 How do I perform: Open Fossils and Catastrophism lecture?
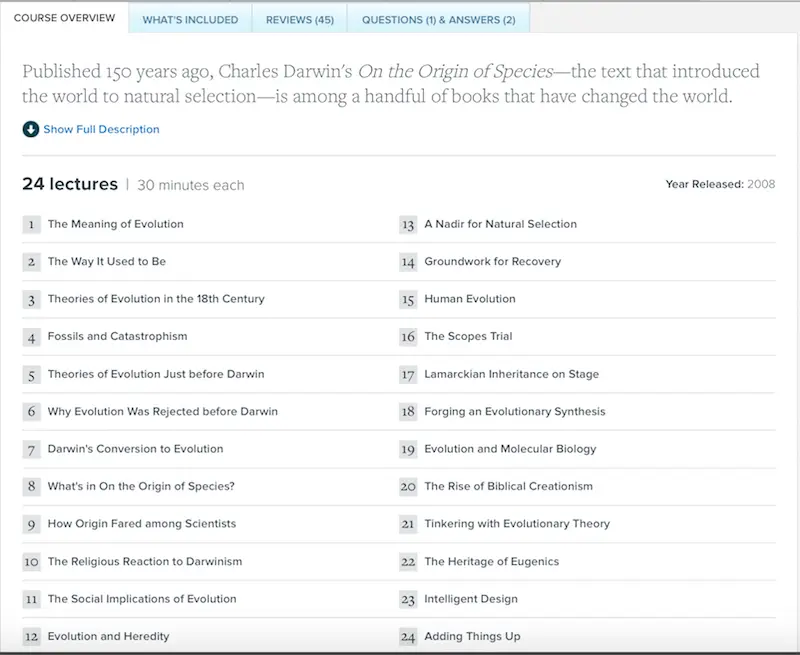117,337
